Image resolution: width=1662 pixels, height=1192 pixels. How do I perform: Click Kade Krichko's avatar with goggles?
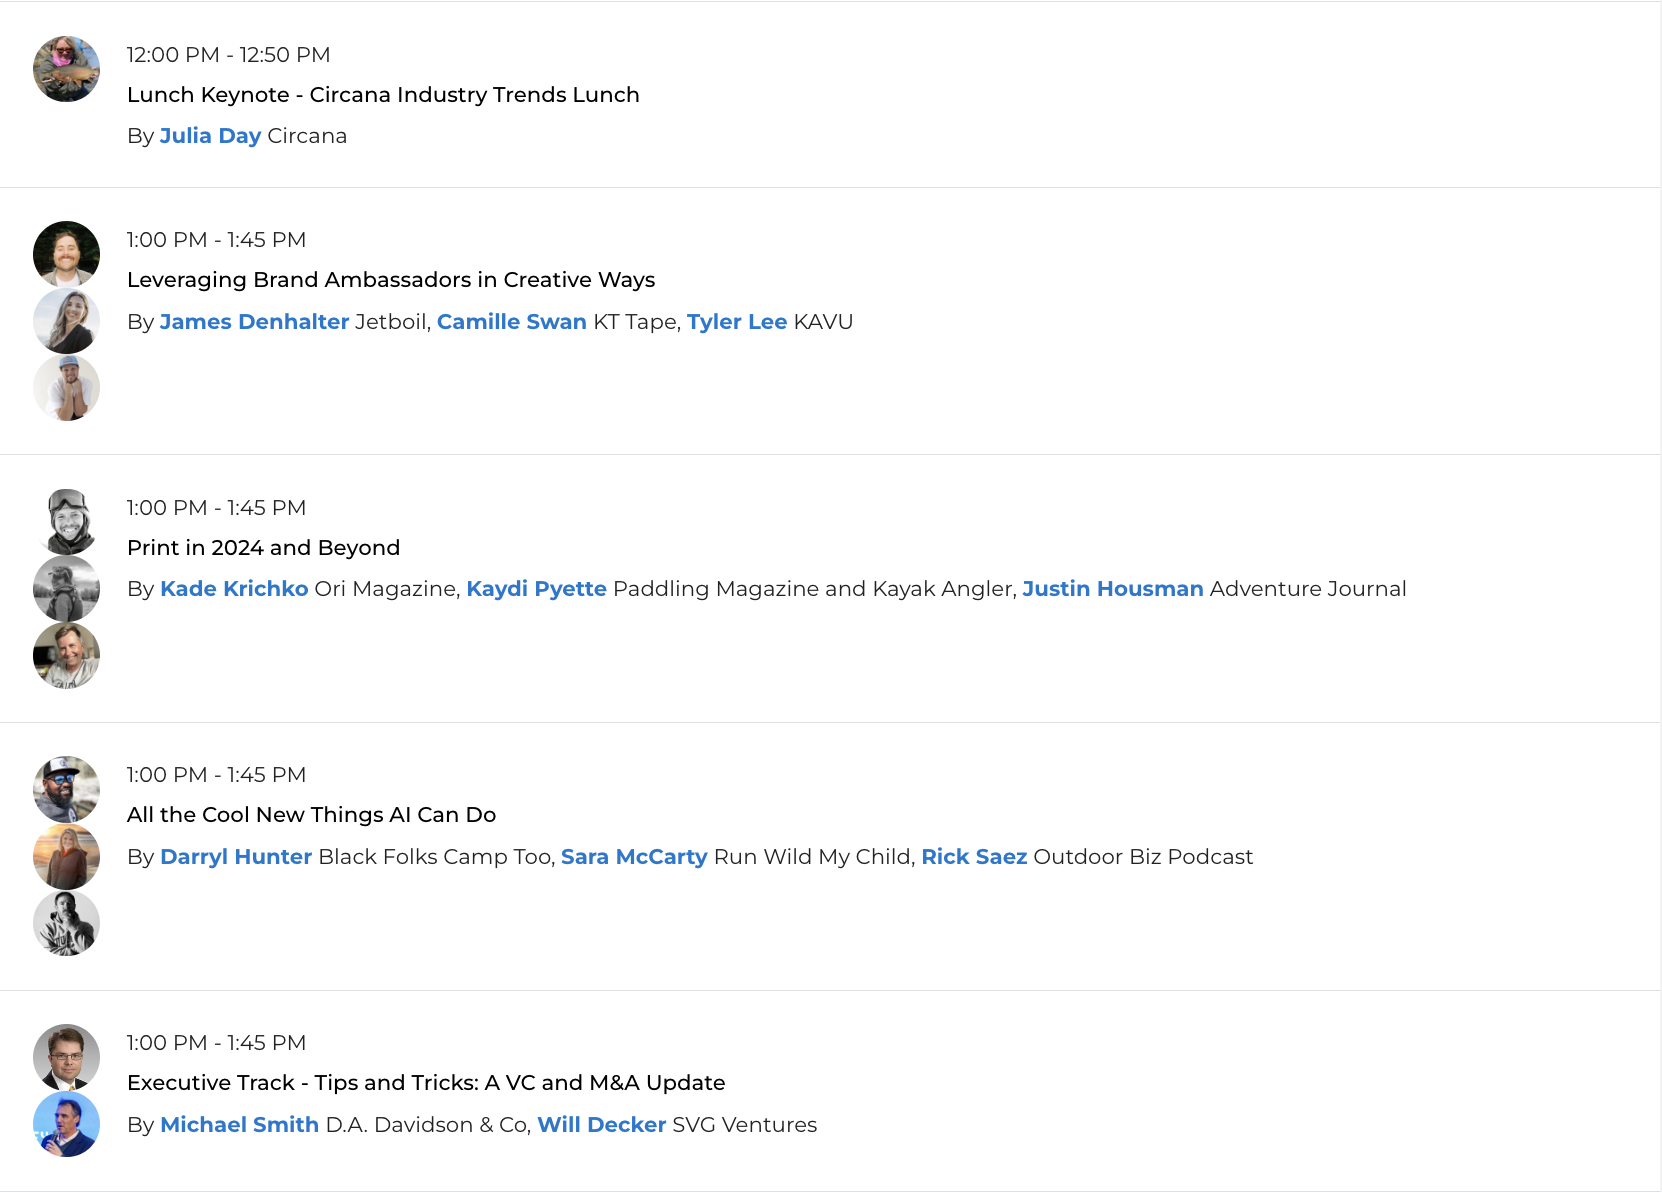pos(66,522)
